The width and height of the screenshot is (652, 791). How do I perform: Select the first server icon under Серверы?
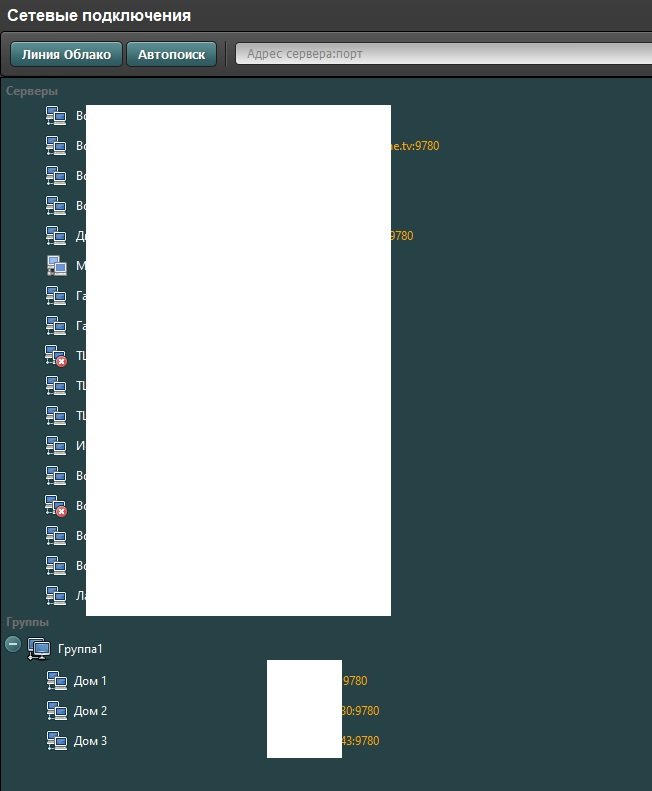pyautogui.click(x=56, y=116)
